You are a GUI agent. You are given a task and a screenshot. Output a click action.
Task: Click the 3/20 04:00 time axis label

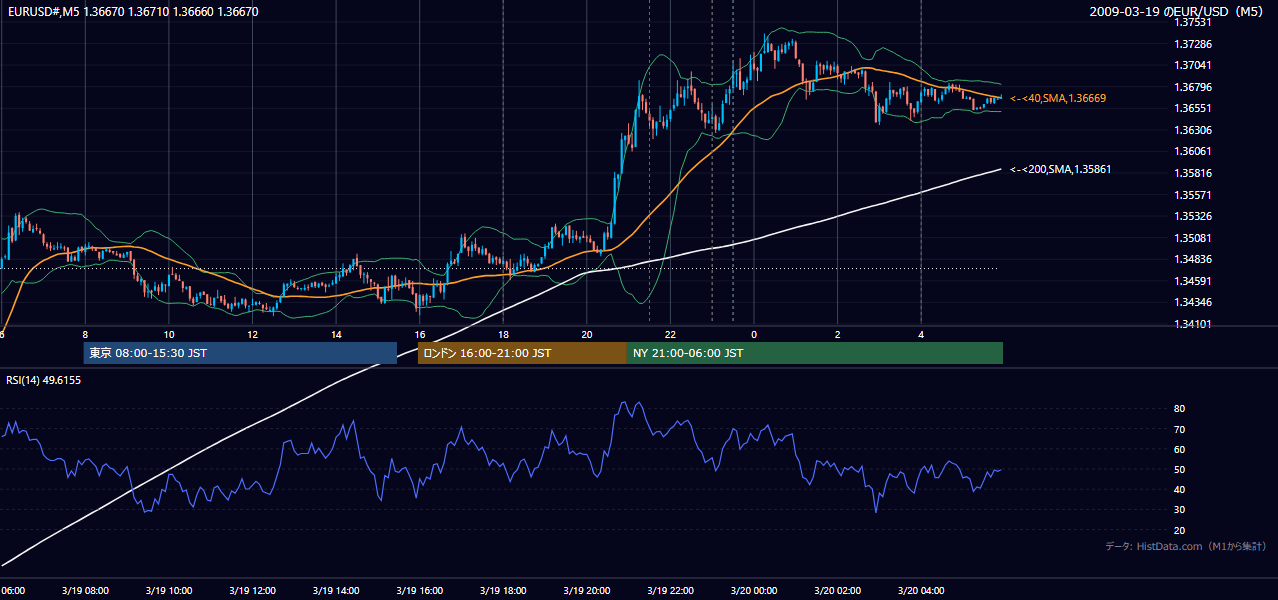(920, 590)
